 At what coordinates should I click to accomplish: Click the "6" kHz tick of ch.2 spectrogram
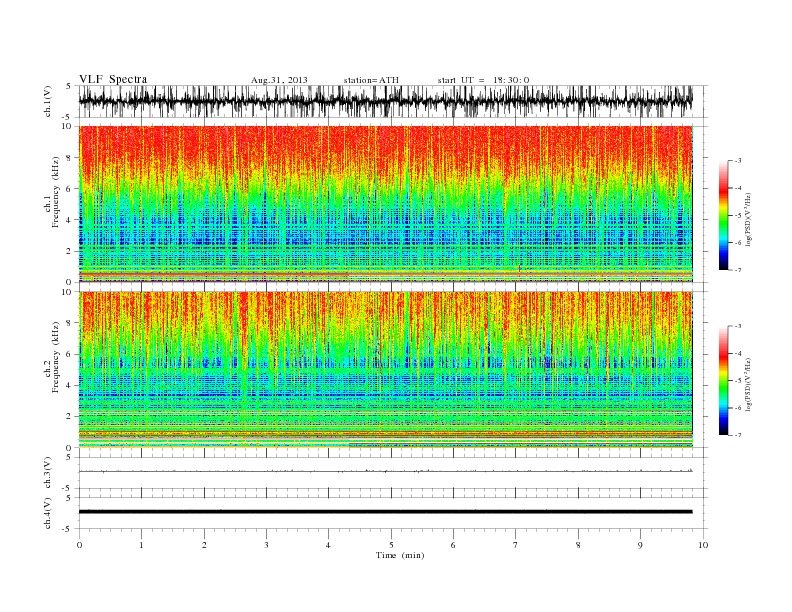pos(70,354)
